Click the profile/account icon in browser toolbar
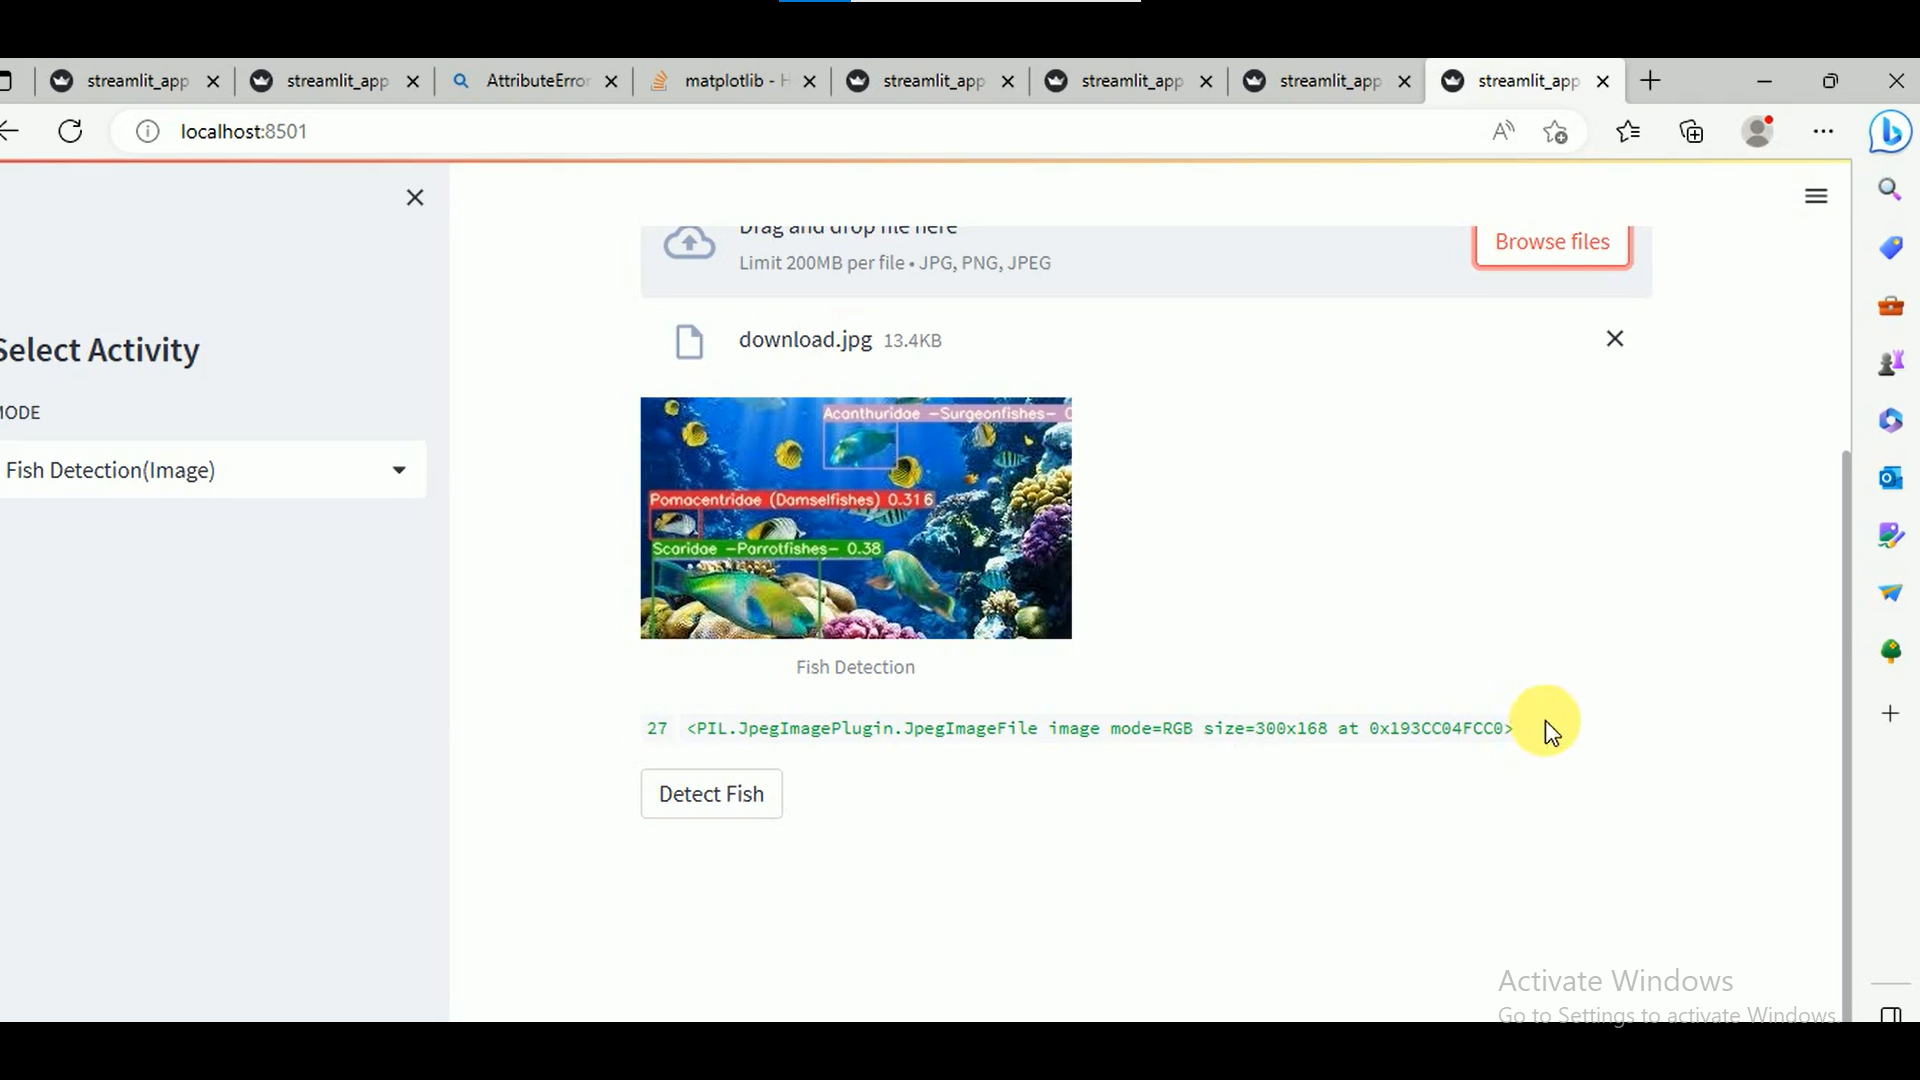The width and height of the screenshot is (1920, 1080). [x=1758, y=132]
